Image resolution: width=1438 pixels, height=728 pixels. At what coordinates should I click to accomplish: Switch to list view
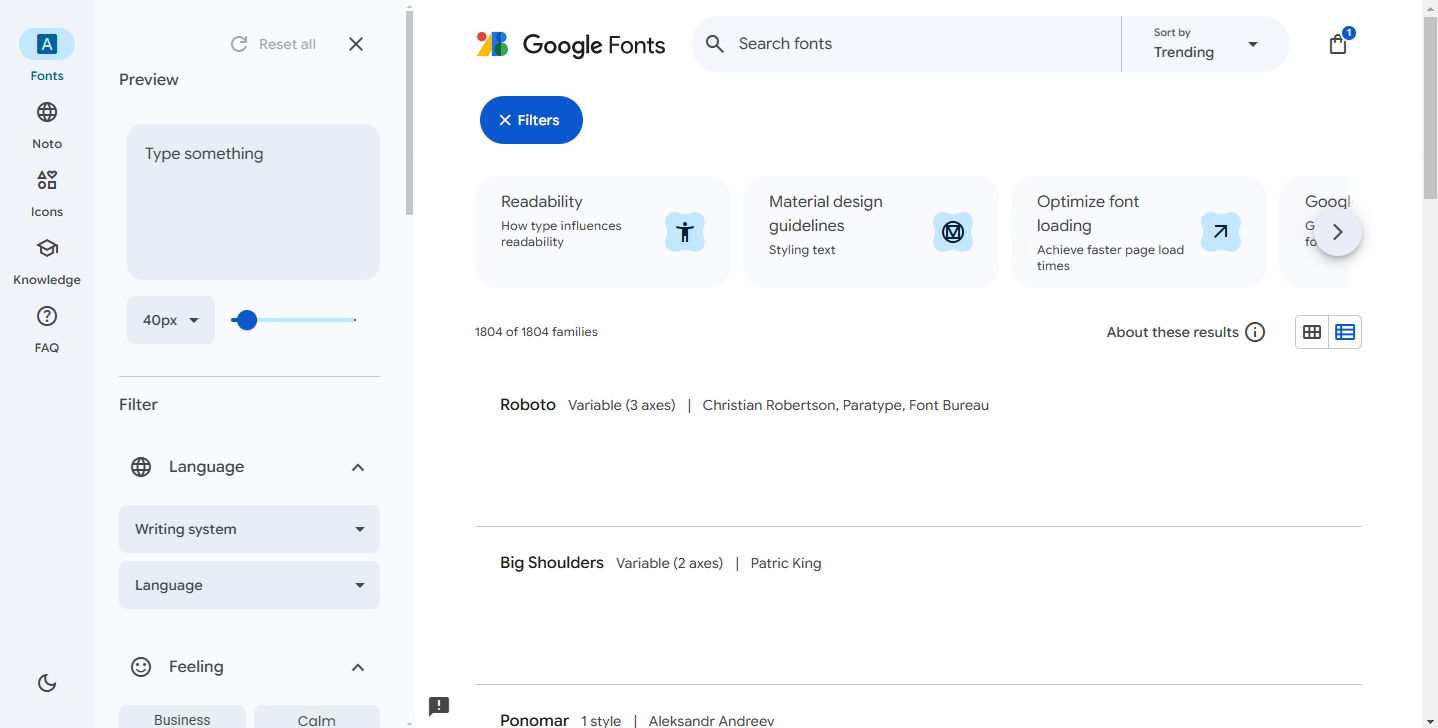pos(1345,332)
